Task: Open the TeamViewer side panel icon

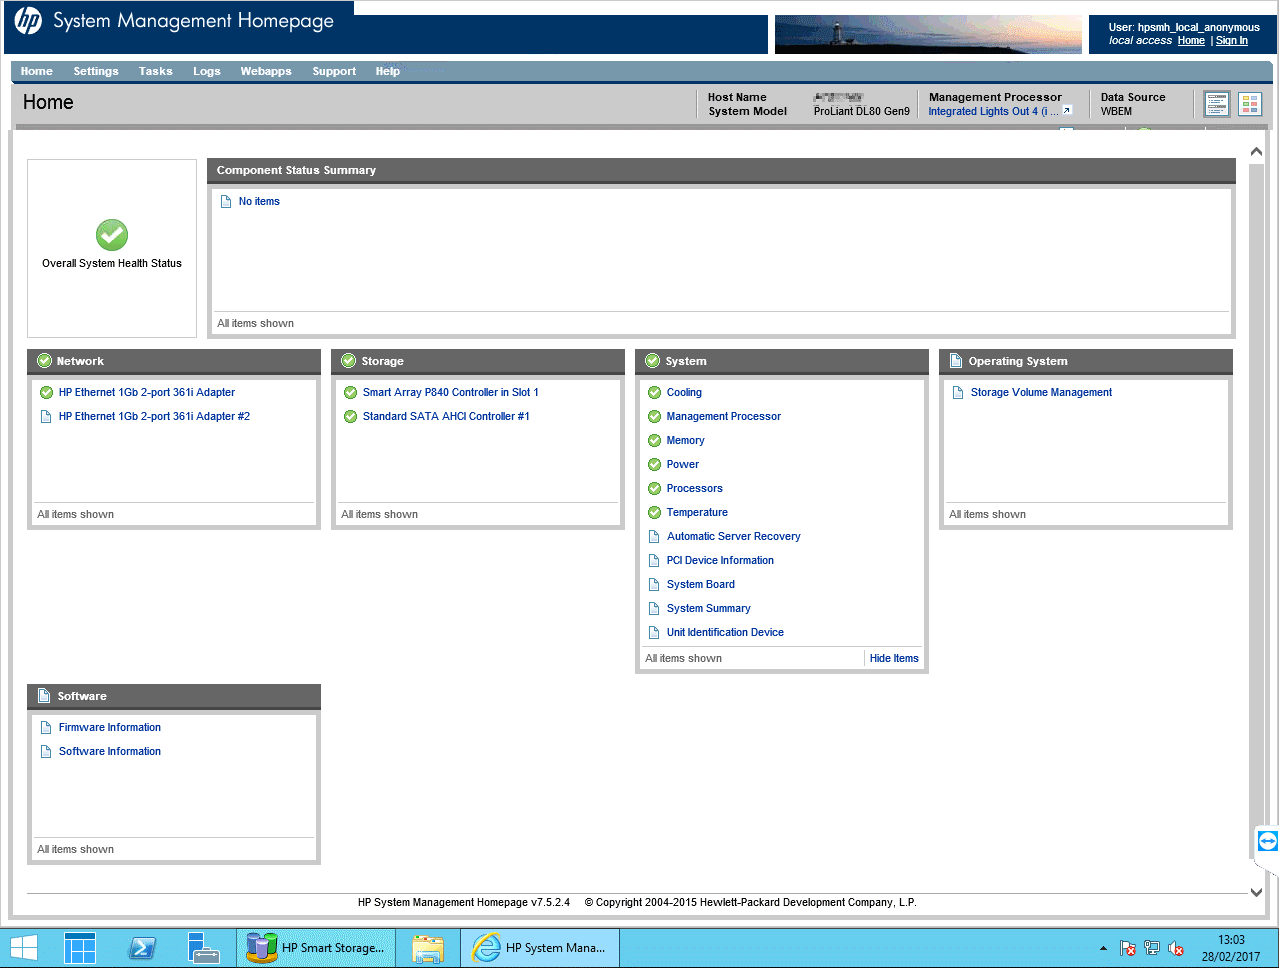Action: tap(1267, 841)
